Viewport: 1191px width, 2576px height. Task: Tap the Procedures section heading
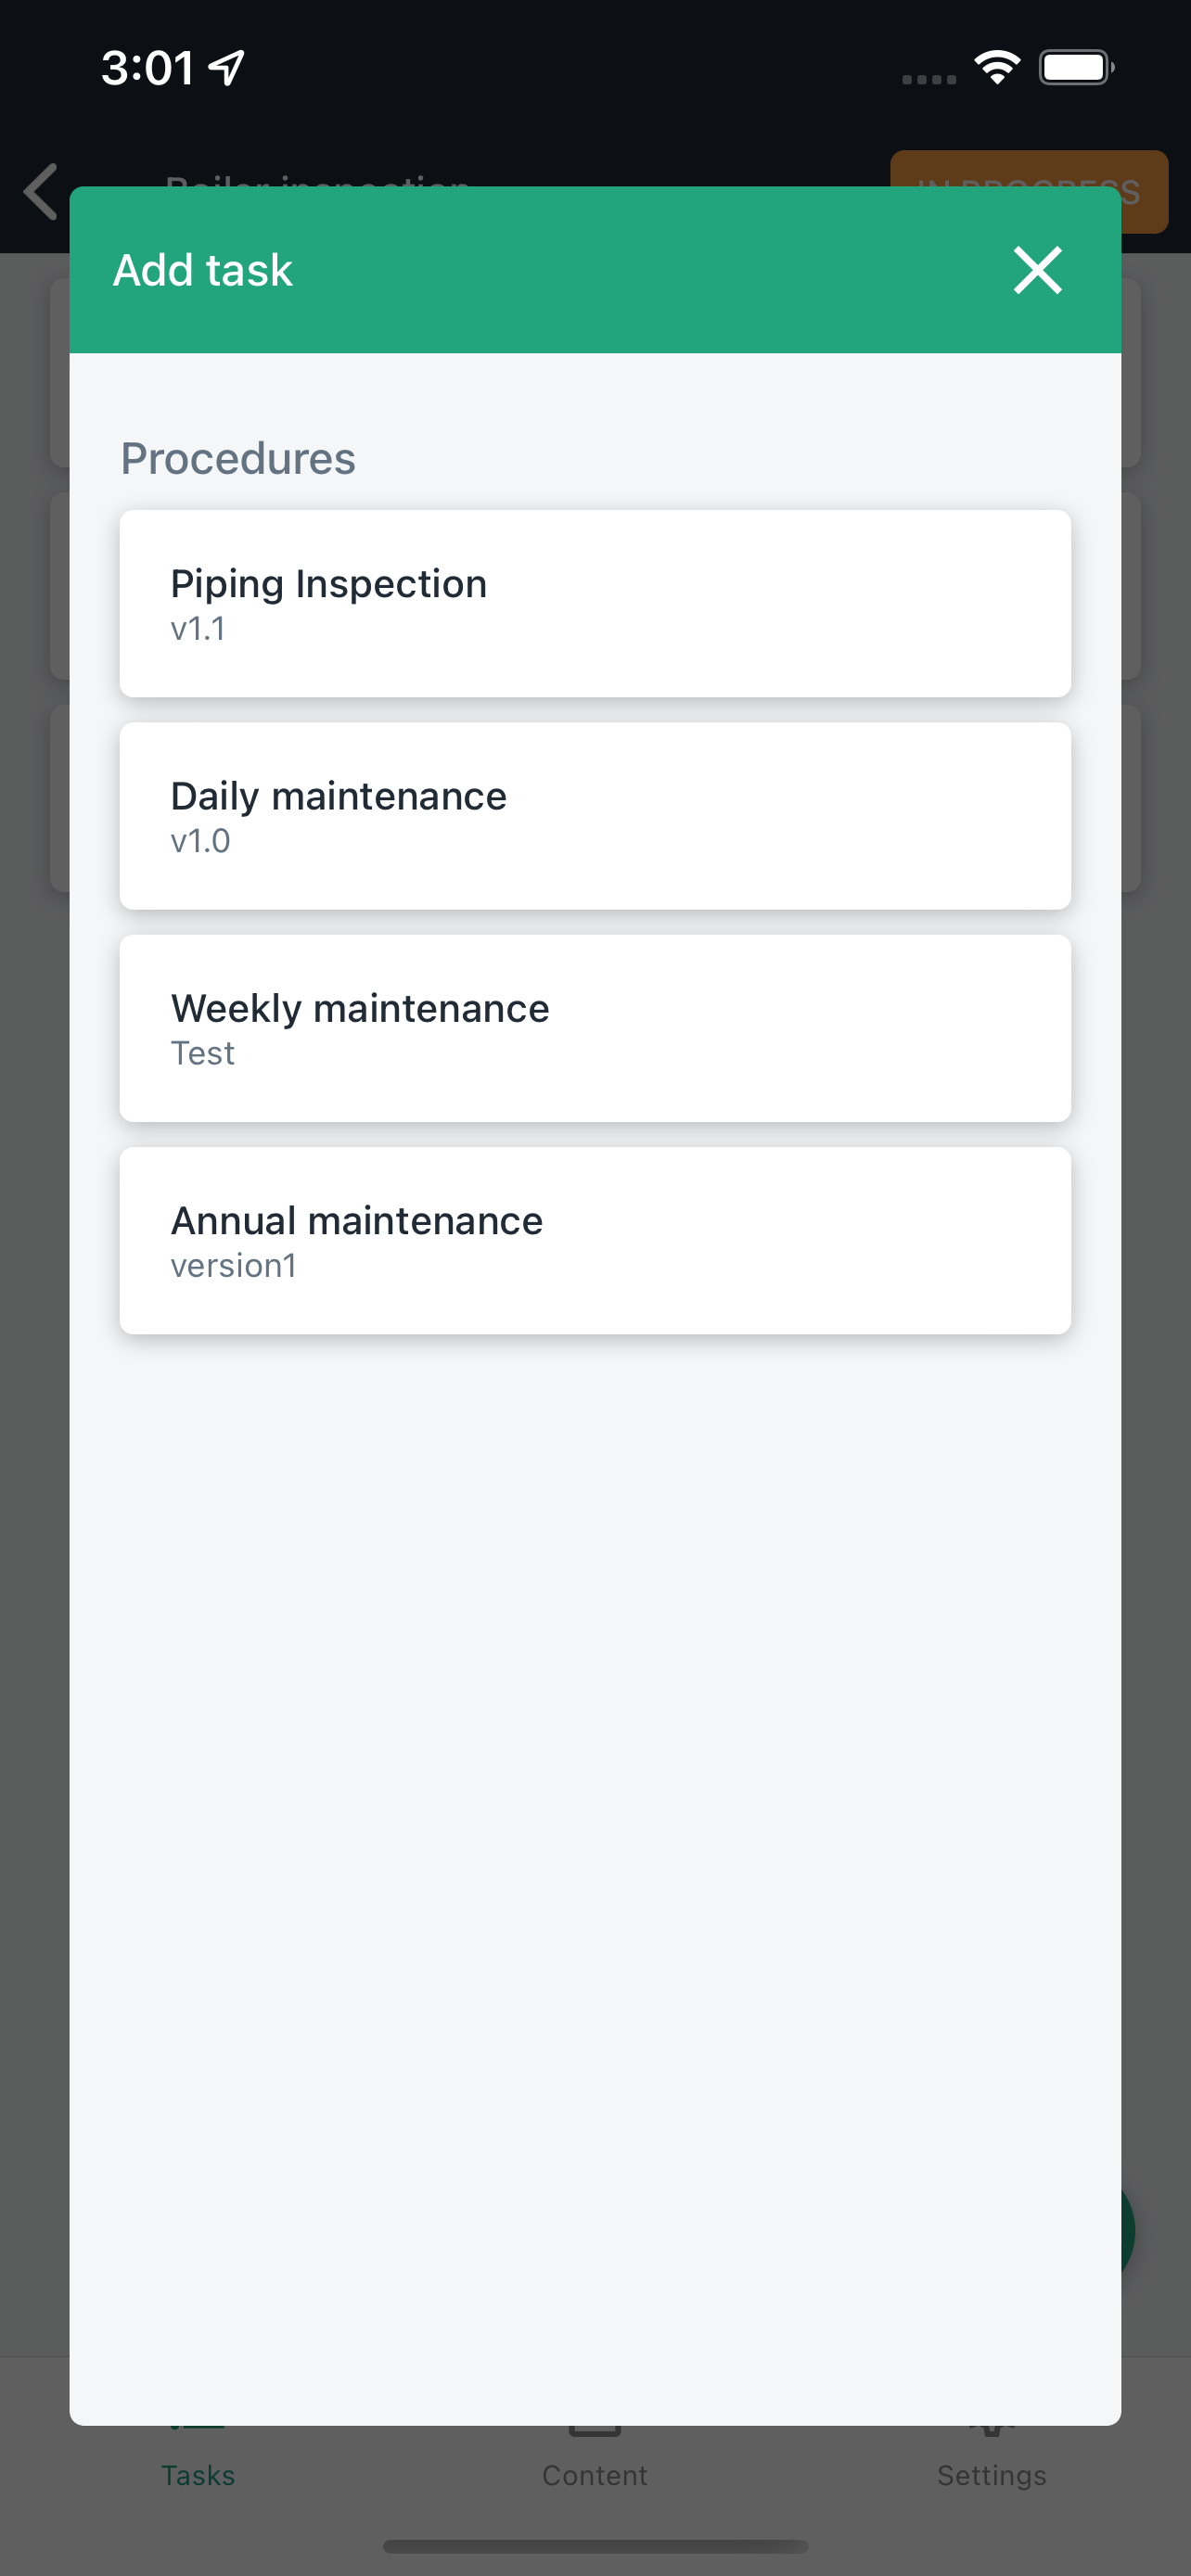coord(238,458)
